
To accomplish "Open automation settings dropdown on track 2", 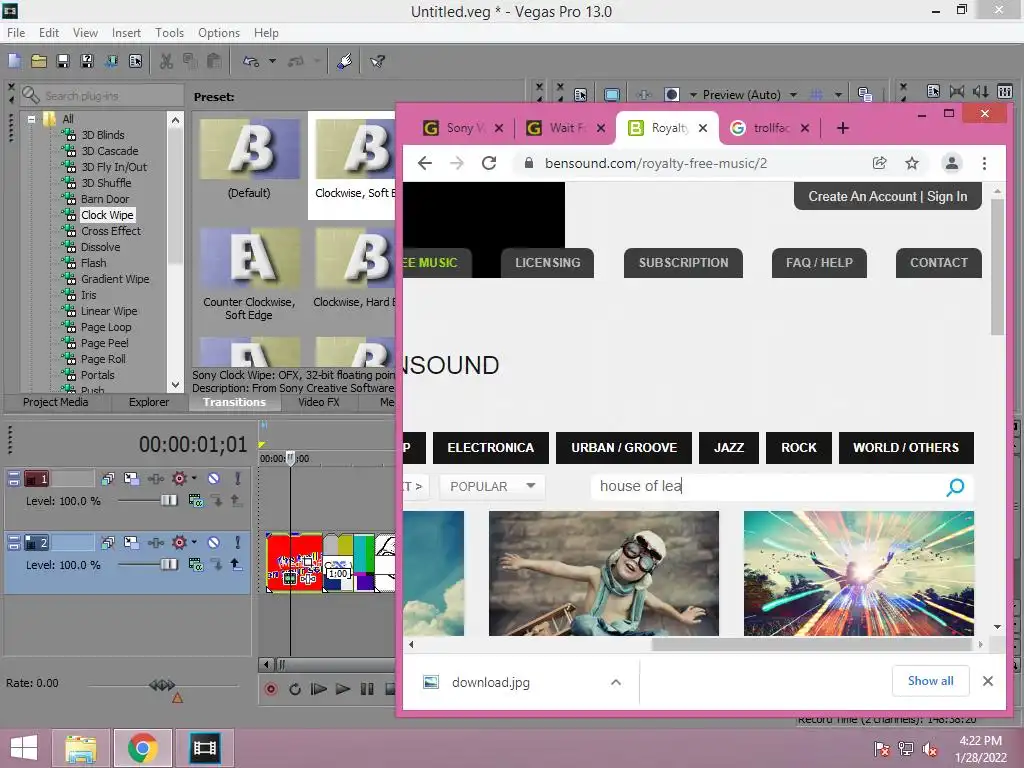I will (x=194, y=542).
